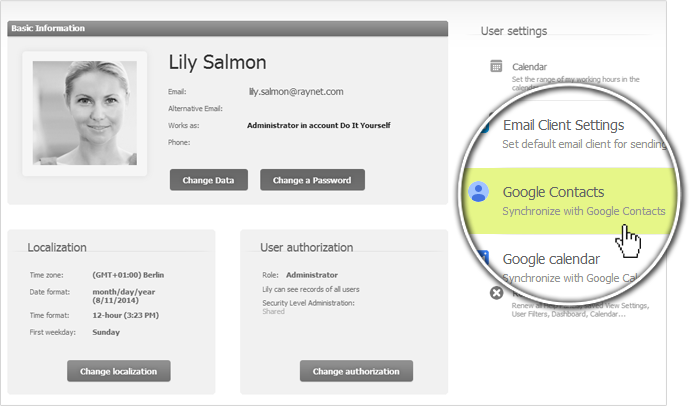Click 'Lily can see records of all users'
This screenshot has width=696, height=407.
tap(311, 289)
